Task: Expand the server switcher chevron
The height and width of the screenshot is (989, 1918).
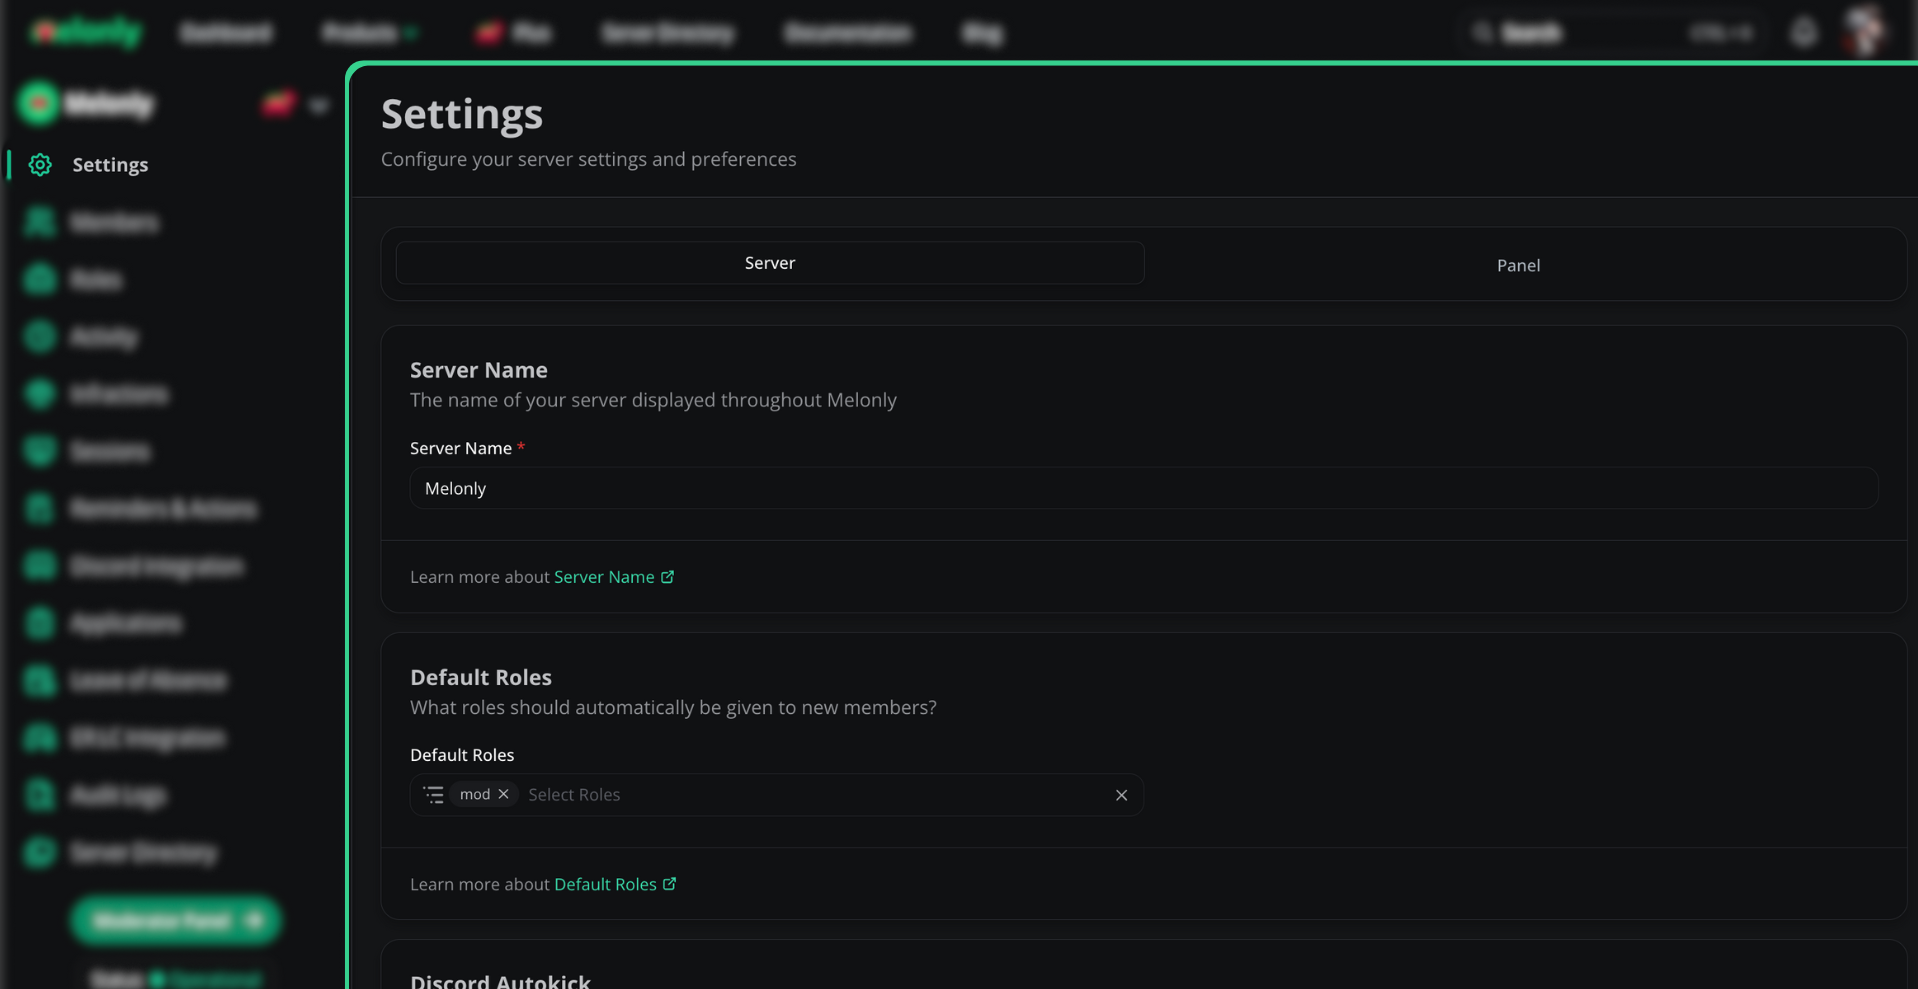Action: coord(318,104)
